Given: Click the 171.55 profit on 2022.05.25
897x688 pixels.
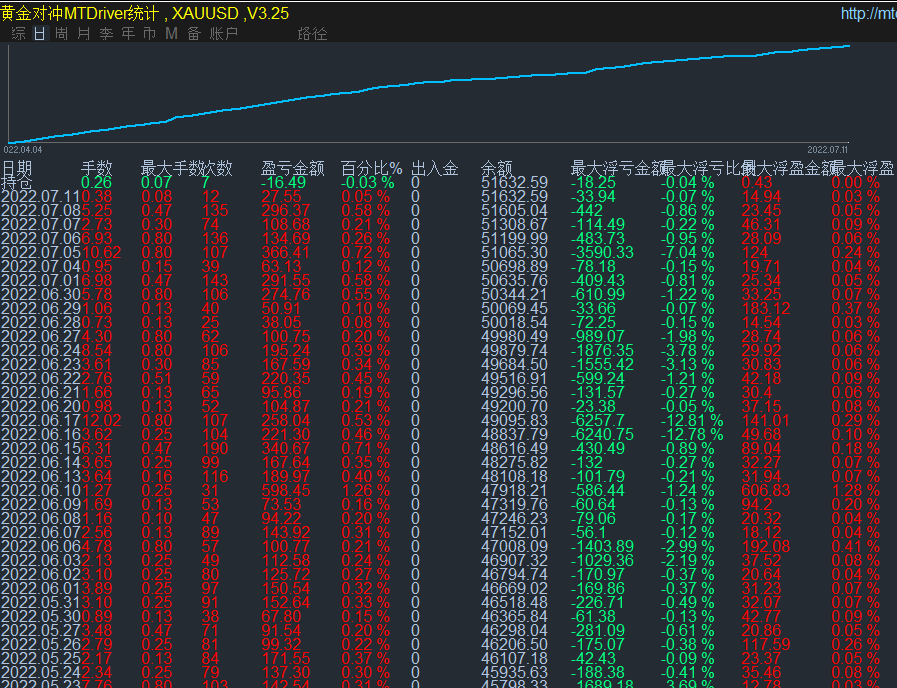Looking at the screenshot, I should pyautogui.click(x=285, y=659).
